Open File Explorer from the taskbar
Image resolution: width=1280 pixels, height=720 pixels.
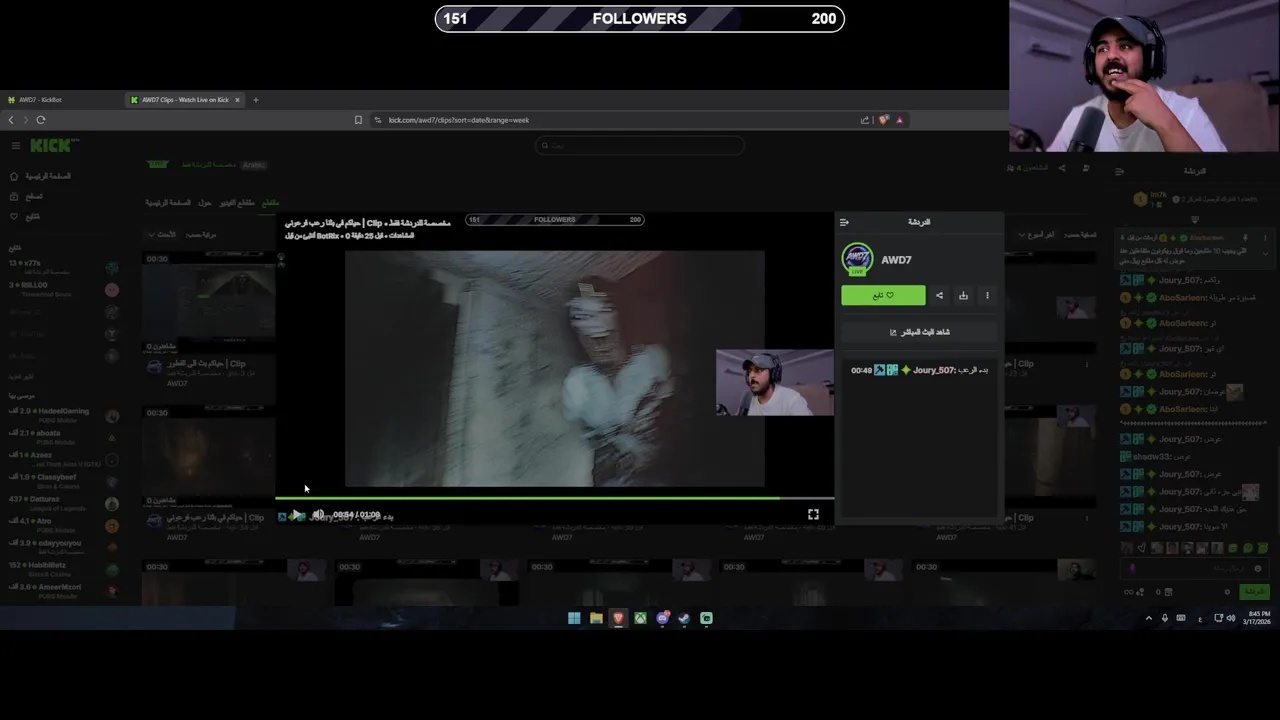pyautogui.click(x=596, y=618)
